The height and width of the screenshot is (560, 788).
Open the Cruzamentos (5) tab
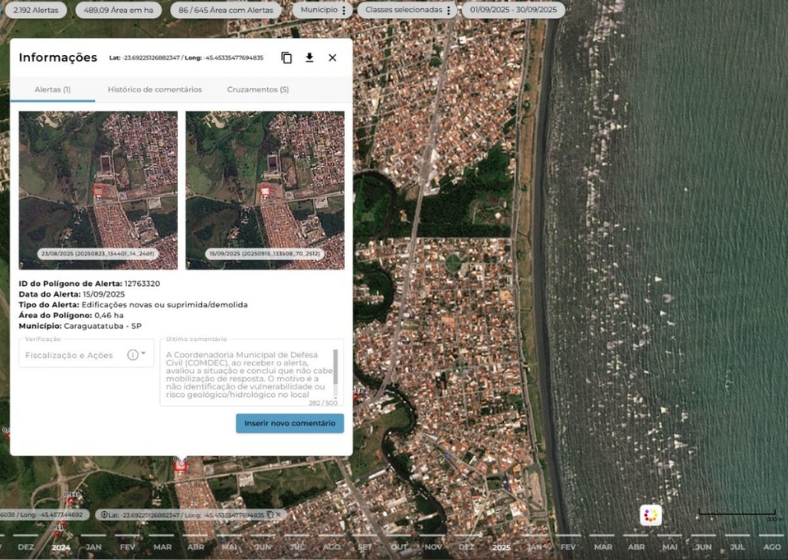(x=258, y=90)
